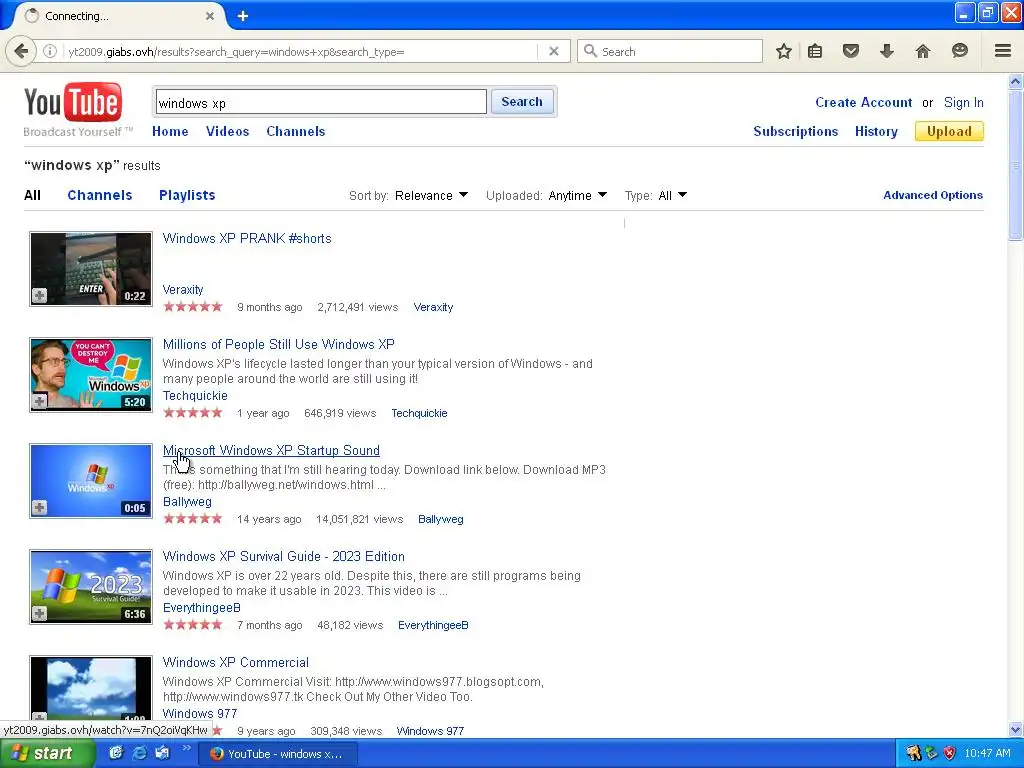Image resolution: width=1024 pixels, height=768 pixels.
Task: Open the Firefox hamburger menu
Action: pos(1003,51)
